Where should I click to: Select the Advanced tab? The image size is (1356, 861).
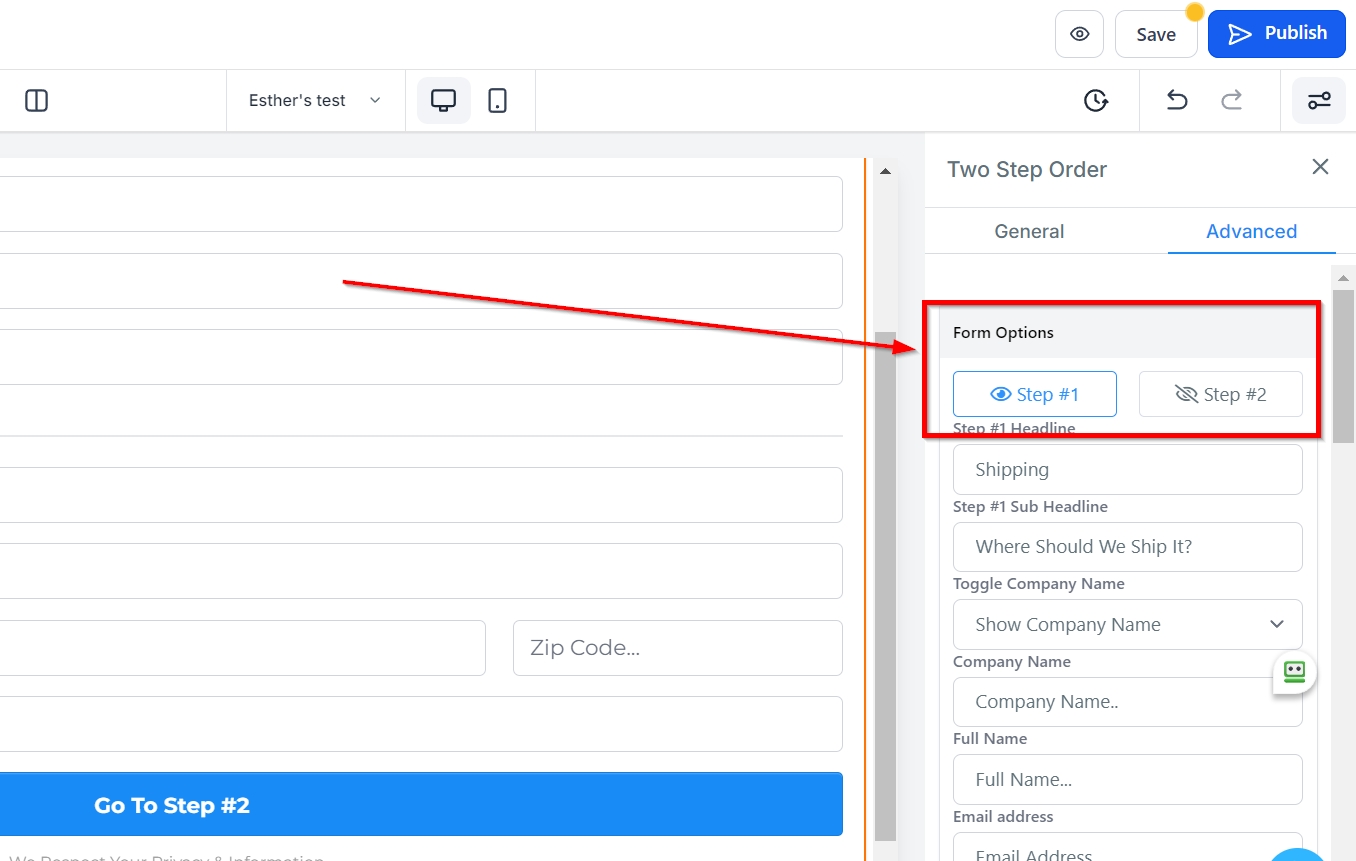click(x=1251, y=231)
